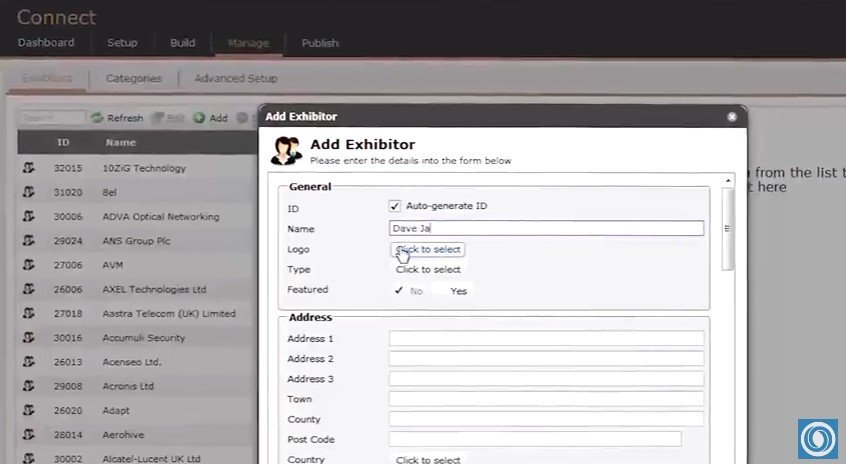
Task: Open the Logo click-to-select picker
Action: (x=427, y=249)
